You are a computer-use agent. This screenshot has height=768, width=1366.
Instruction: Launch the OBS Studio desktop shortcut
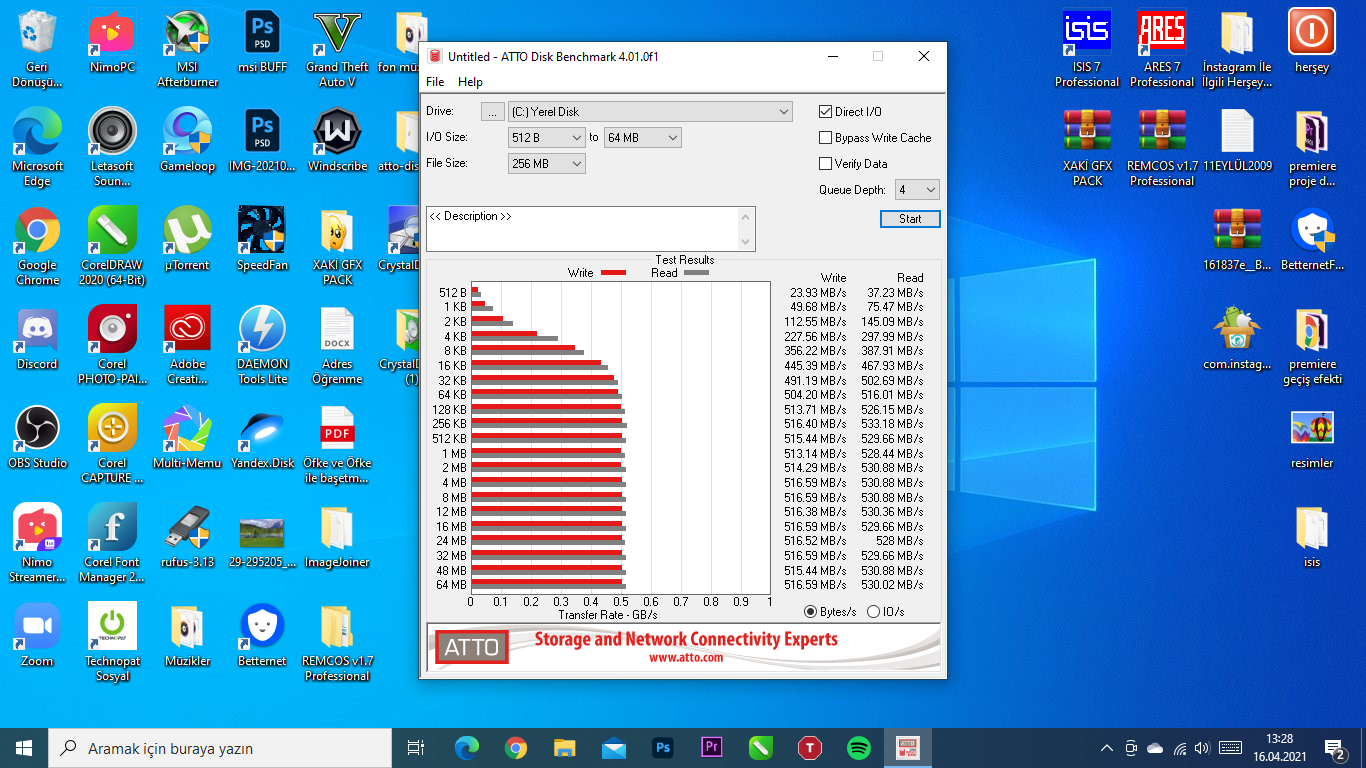coord(37,438)
